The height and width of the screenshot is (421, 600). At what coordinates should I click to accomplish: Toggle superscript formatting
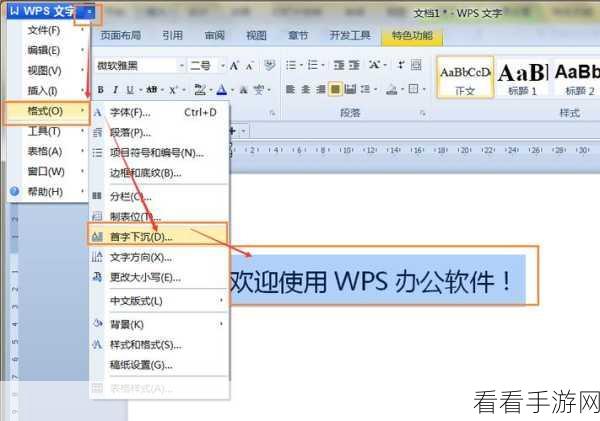[173, 90]
